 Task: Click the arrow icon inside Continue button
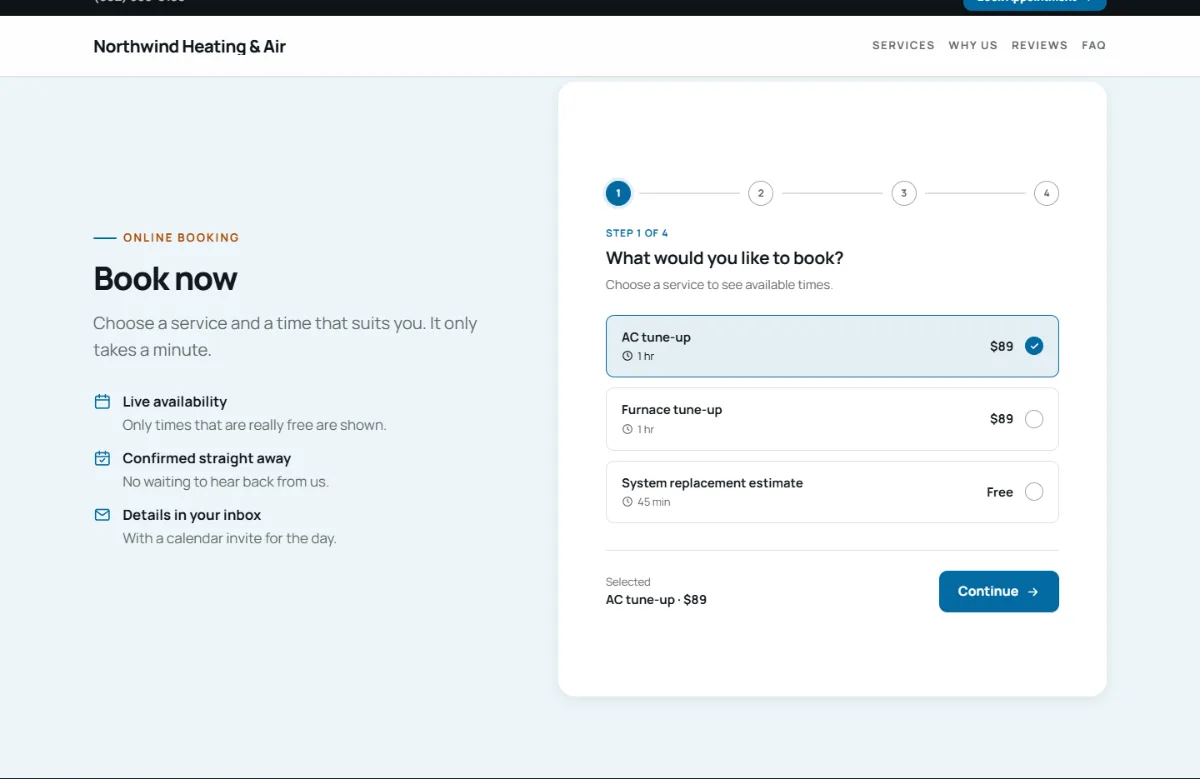(x=1033, y=592)
